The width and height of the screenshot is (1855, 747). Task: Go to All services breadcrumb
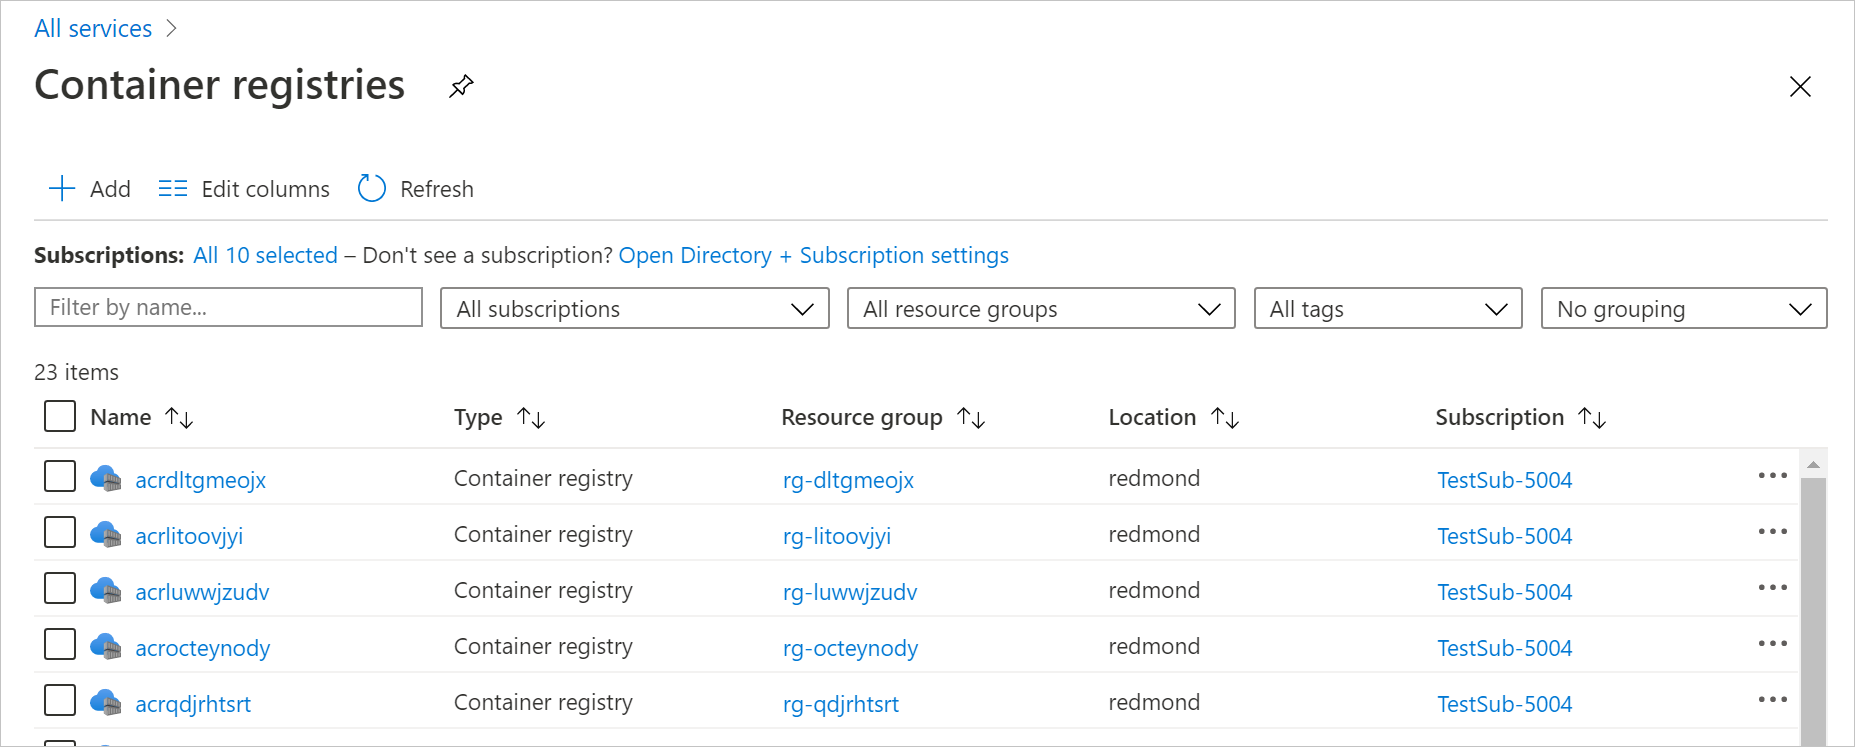(x=93, y=28)
